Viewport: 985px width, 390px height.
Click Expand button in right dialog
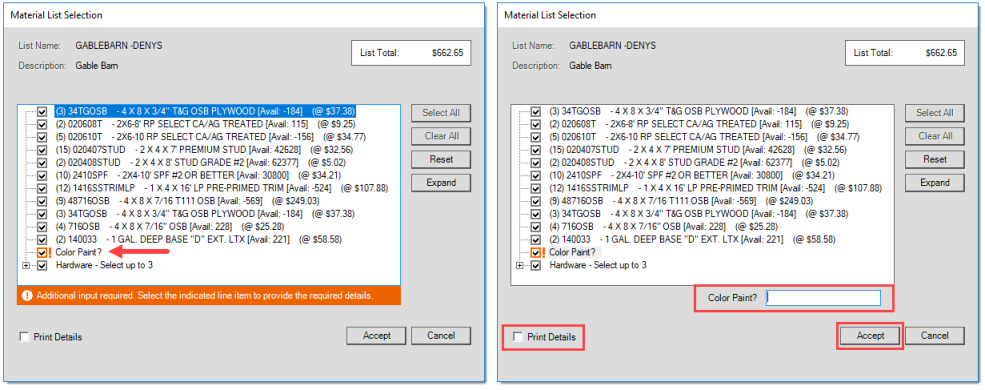[x=935, y=183]
